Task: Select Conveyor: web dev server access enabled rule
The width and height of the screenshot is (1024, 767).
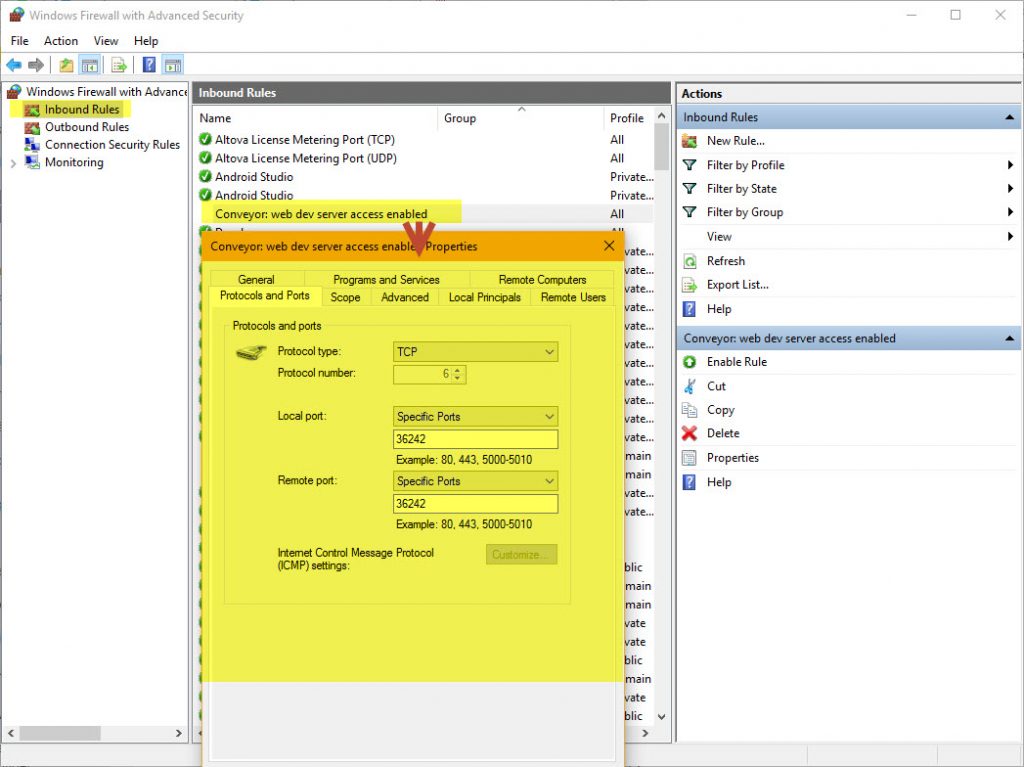Action: pos(321,214)
